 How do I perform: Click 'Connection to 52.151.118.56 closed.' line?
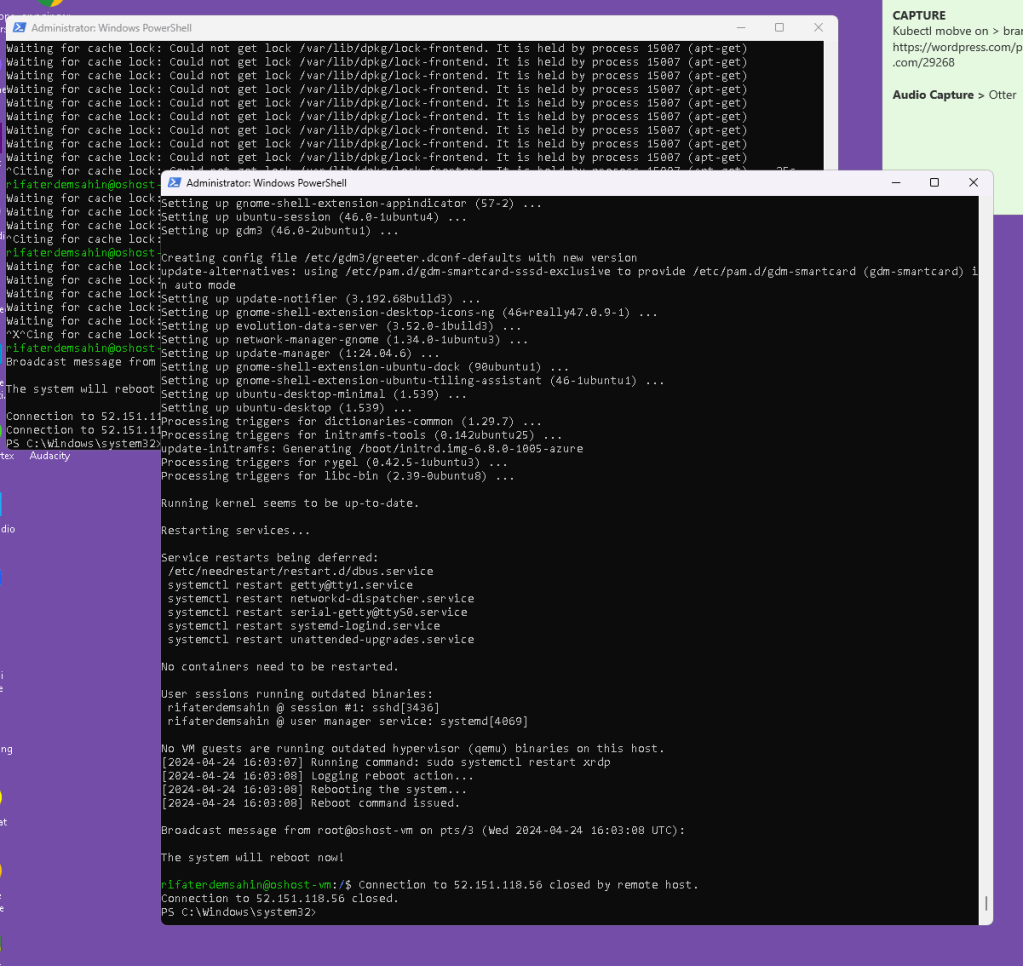point(279,898)
